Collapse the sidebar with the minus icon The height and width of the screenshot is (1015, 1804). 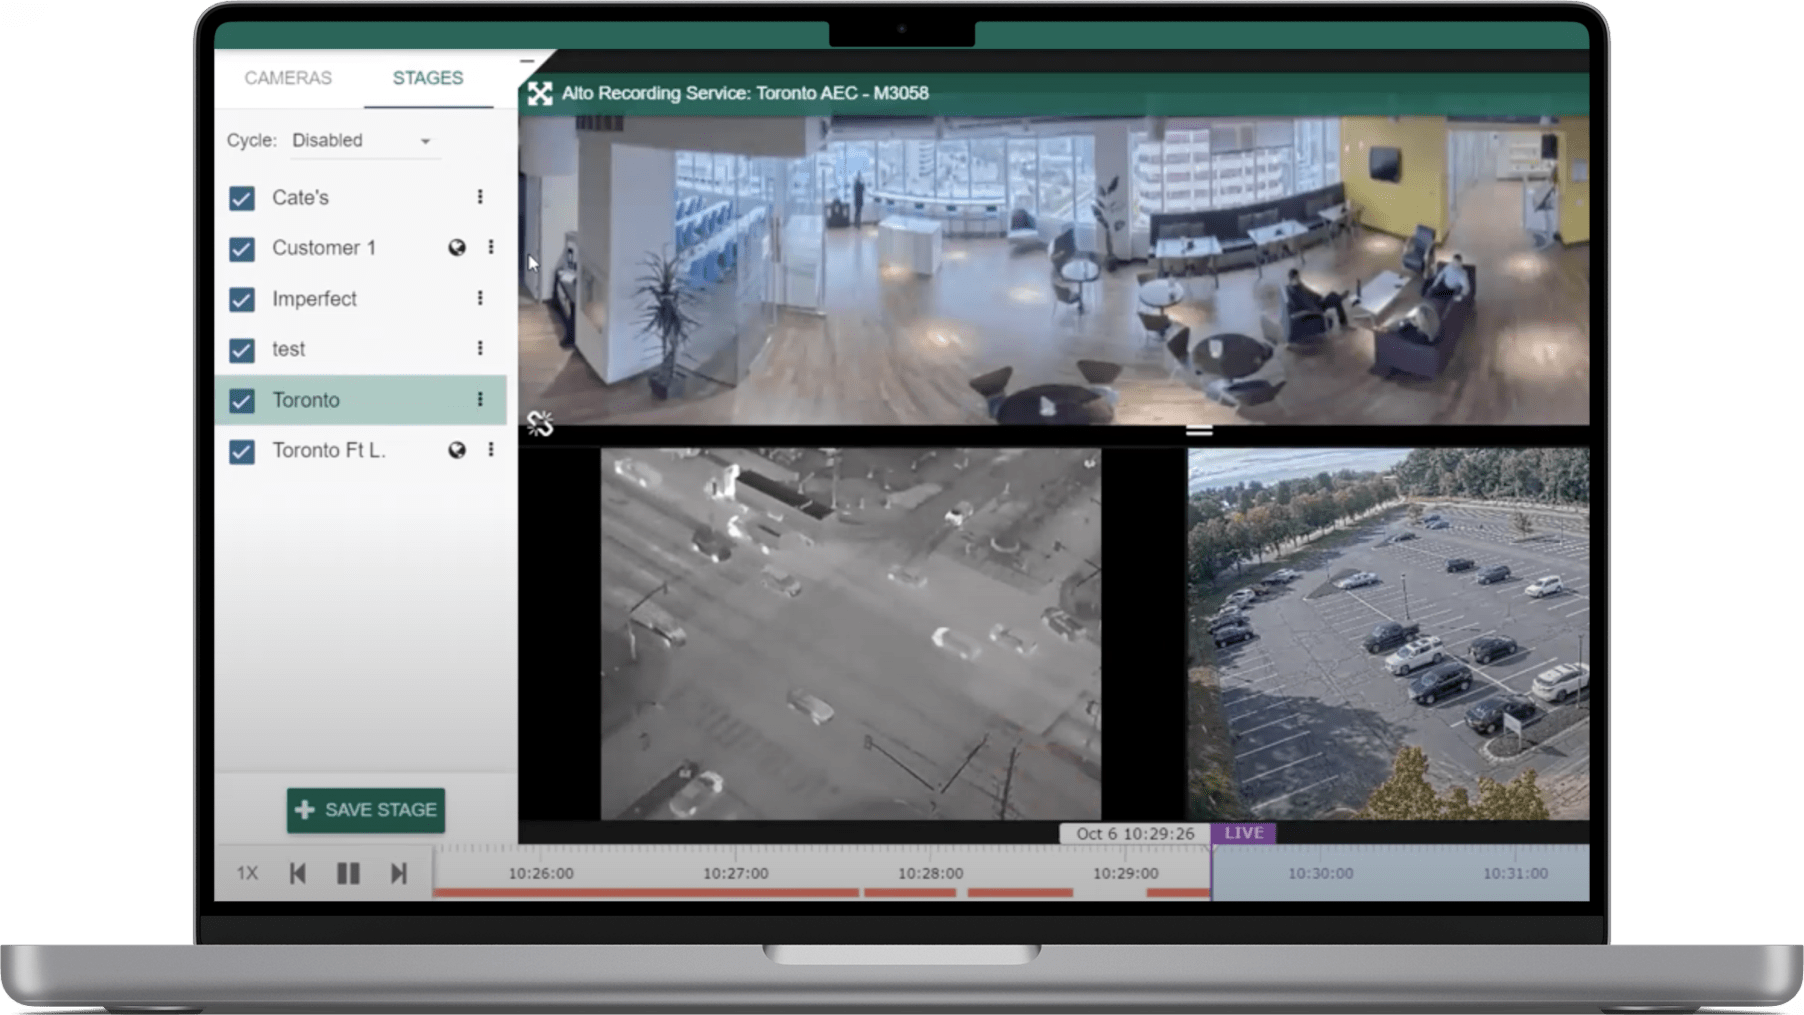[x=527, y=61]
